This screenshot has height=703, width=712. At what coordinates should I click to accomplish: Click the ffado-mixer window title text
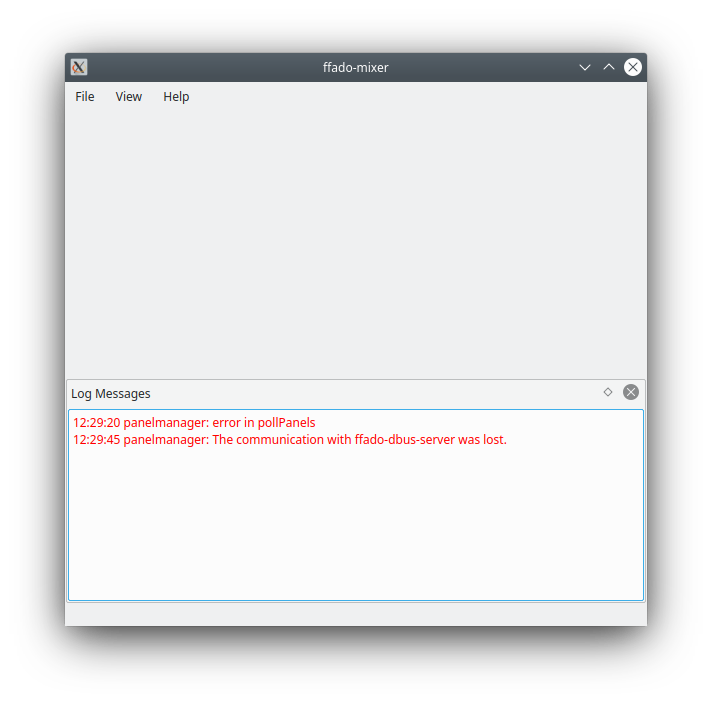(356, 68)
